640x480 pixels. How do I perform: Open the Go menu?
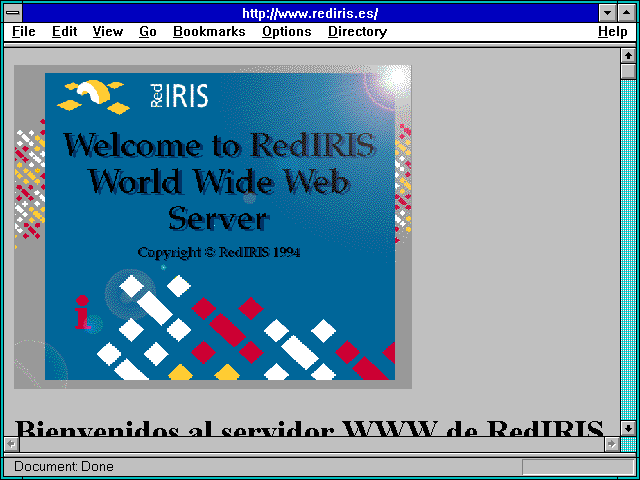tap(148, 32)
